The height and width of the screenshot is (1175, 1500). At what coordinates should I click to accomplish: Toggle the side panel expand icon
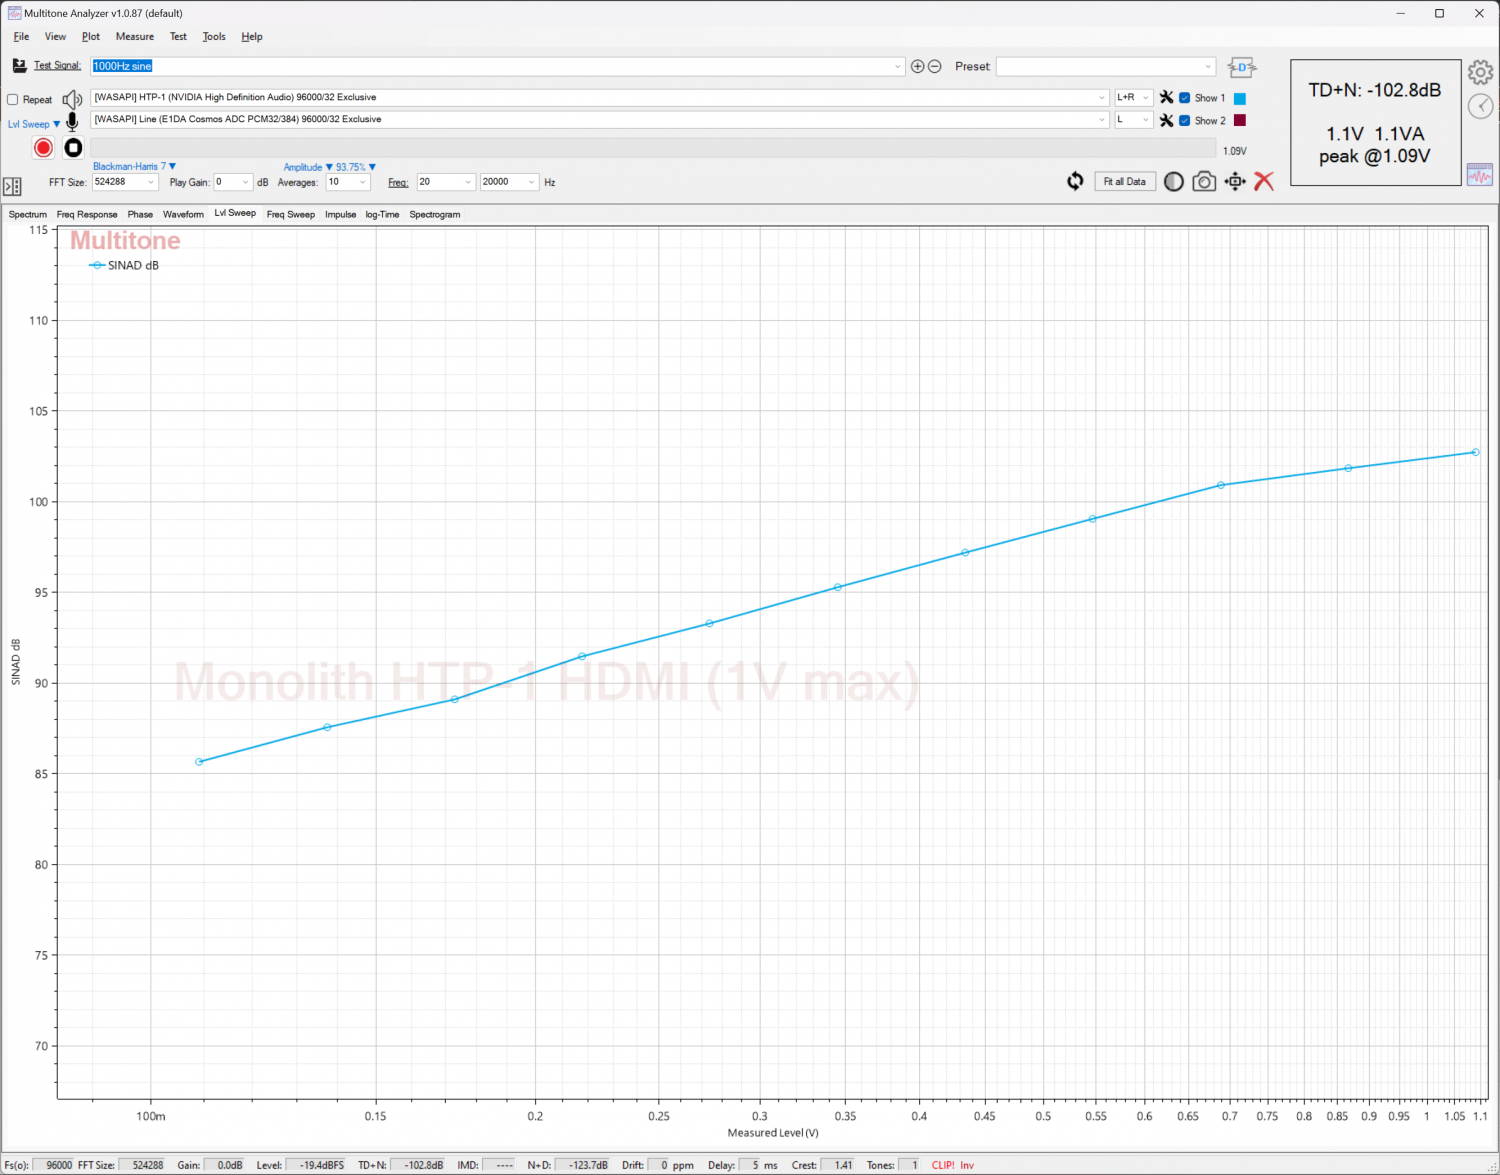12,186
